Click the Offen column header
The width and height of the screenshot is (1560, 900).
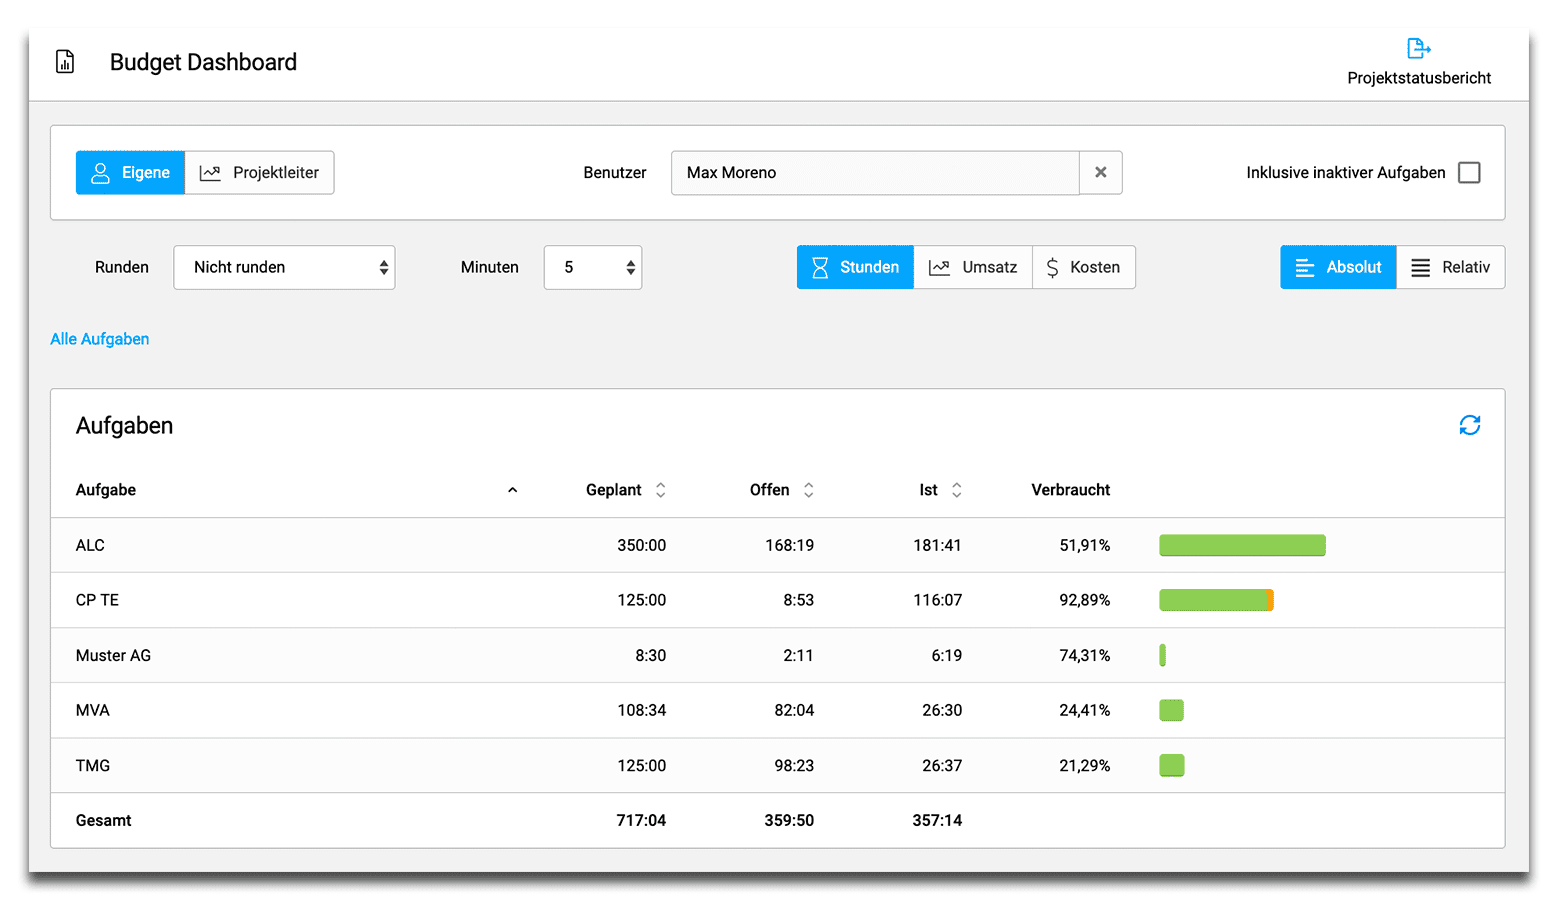770,490
